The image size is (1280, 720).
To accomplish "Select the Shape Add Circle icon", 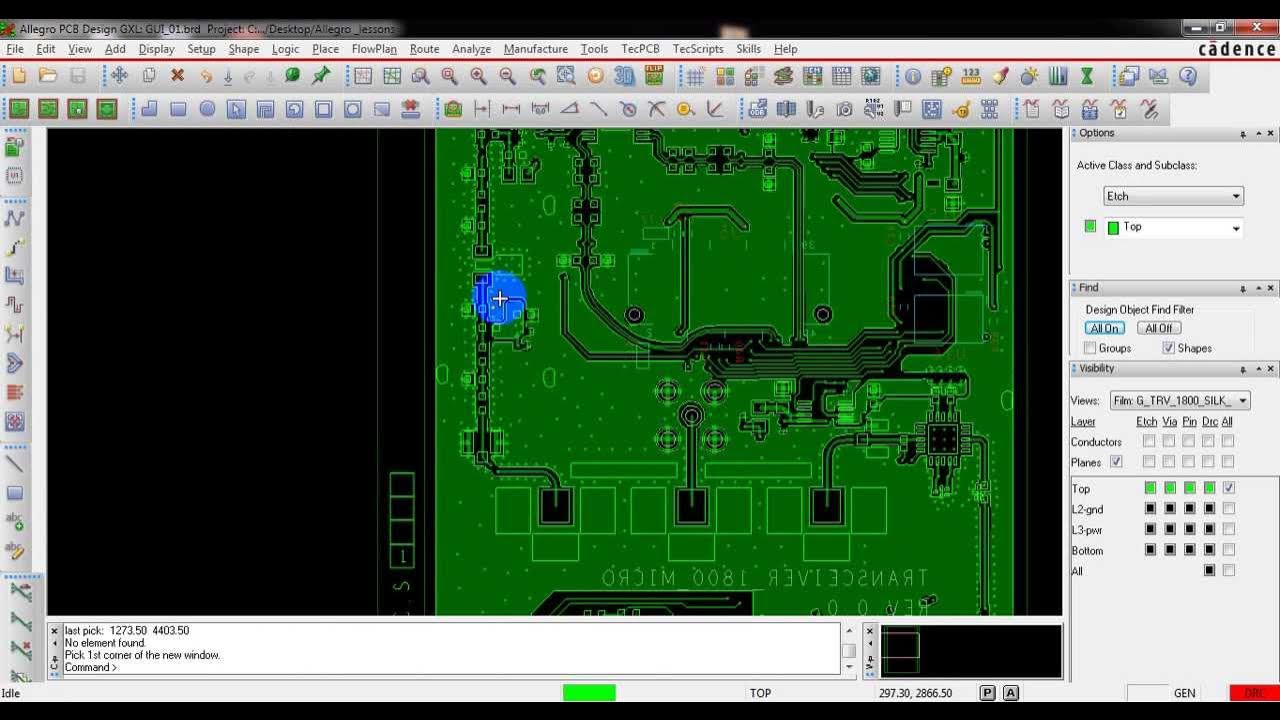I will [x=207, y=109].
